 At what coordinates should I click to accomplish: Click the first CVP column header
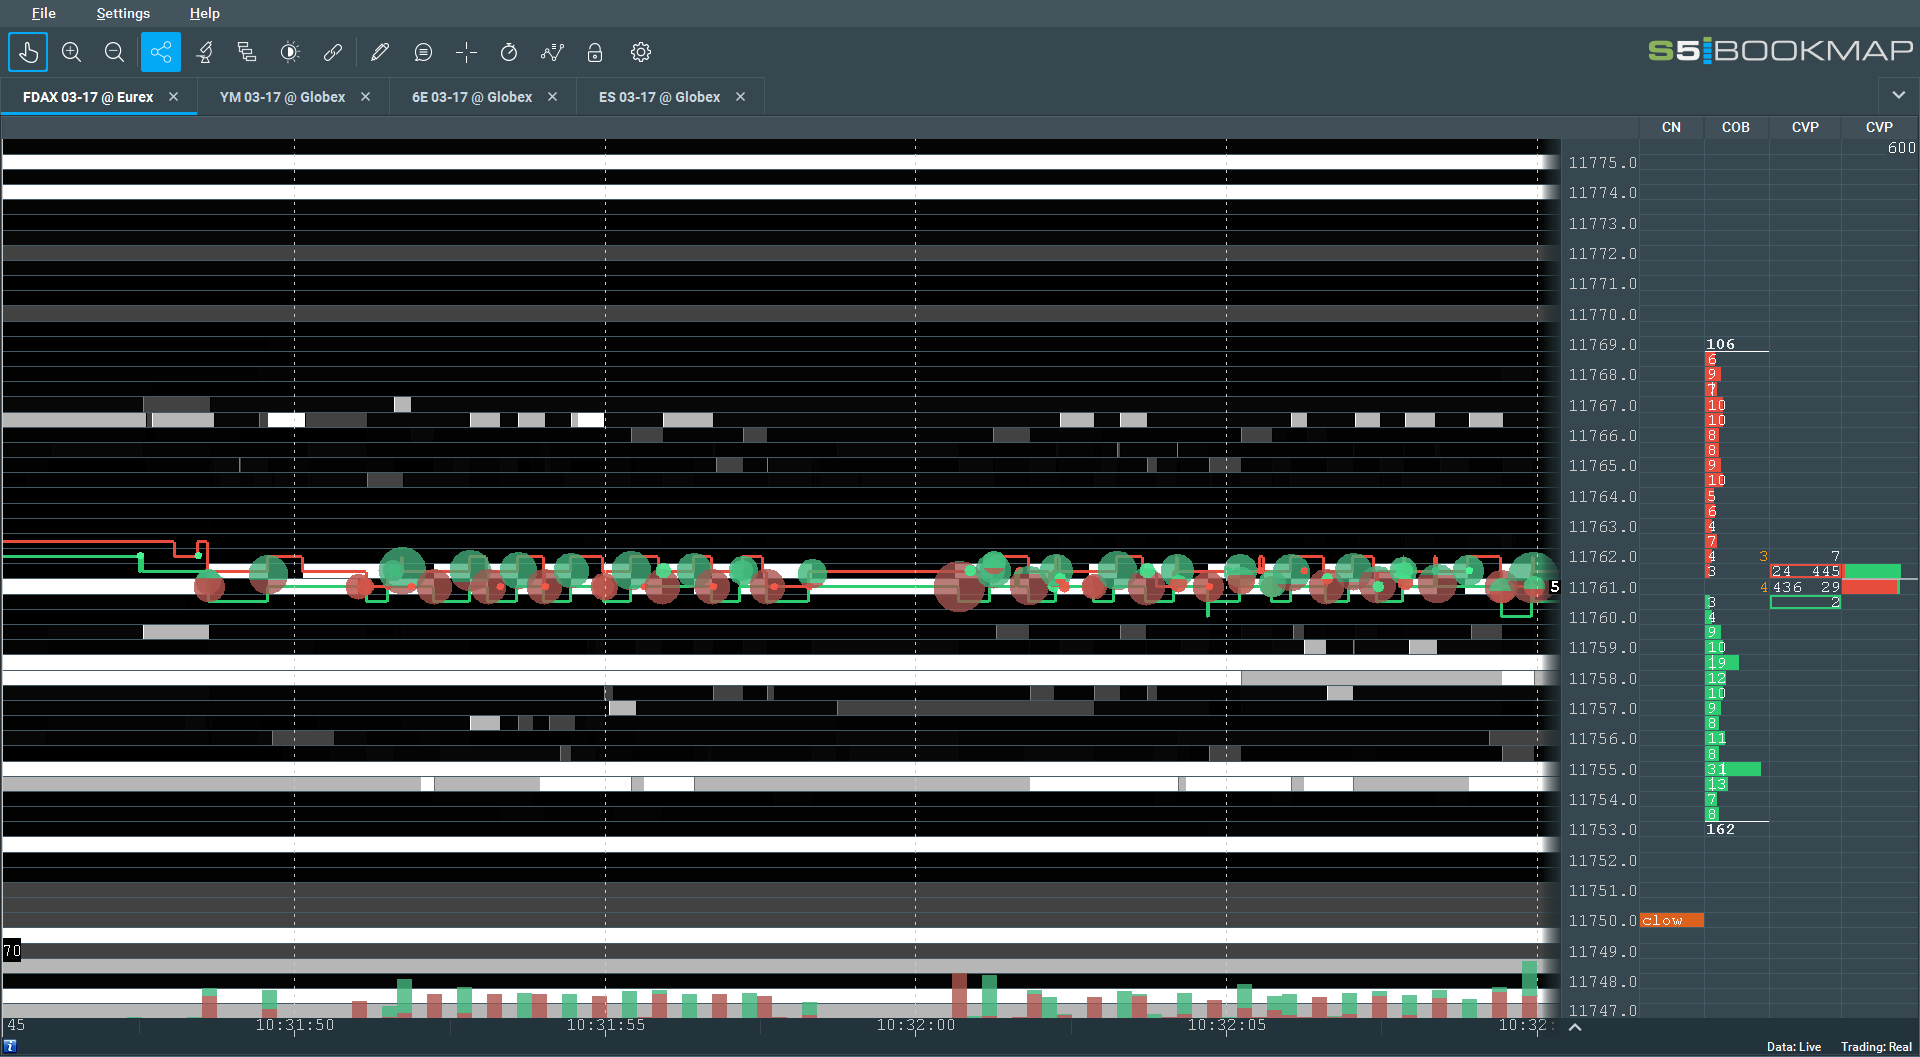click(x=1805, y=127)
